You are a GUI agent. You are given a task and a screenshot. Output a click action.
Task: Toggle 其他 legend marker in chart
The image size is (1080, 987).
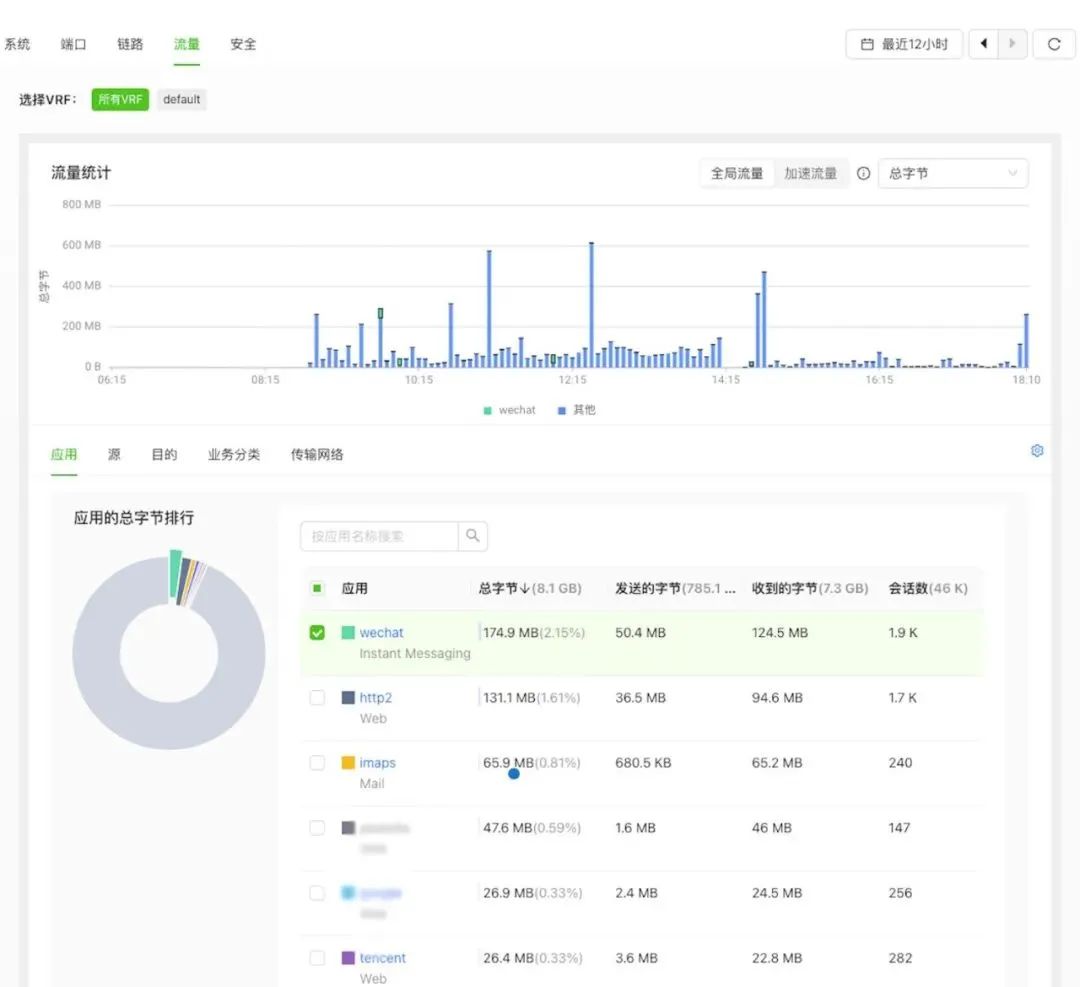pyautogui.click(x=562, y=410)
